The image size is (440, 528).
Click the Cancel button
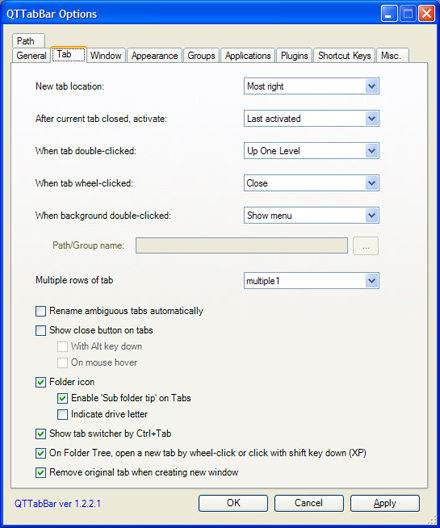[309, 503]
